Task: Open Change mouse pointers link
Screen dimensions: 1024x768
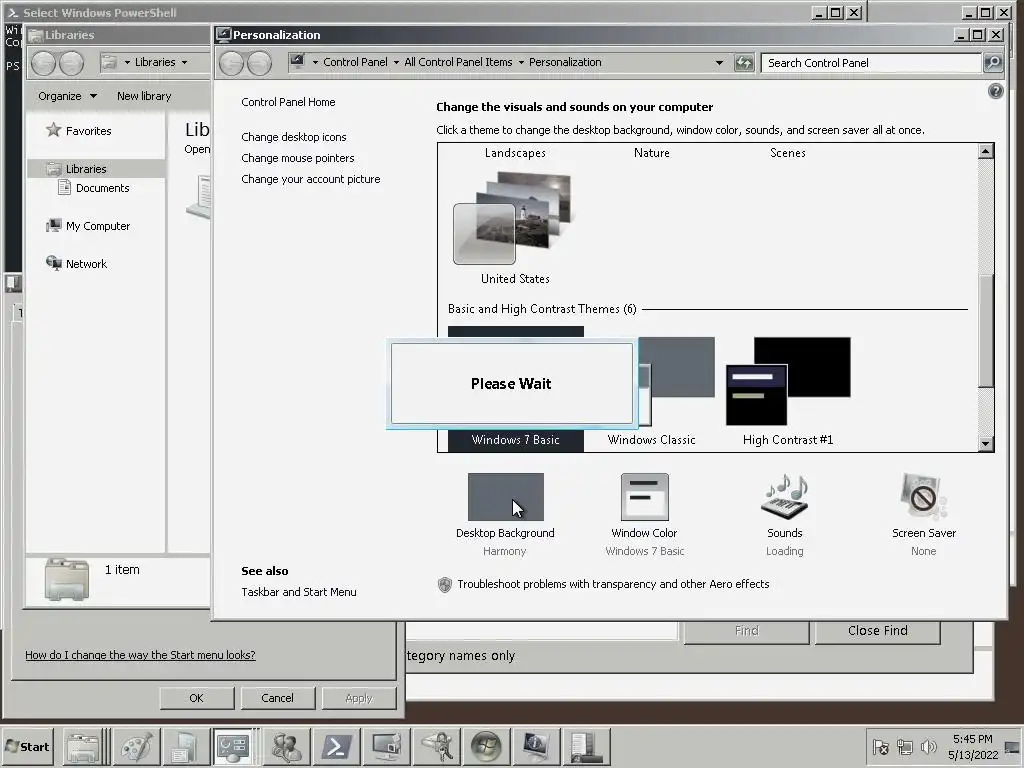Action: [298, 158]
